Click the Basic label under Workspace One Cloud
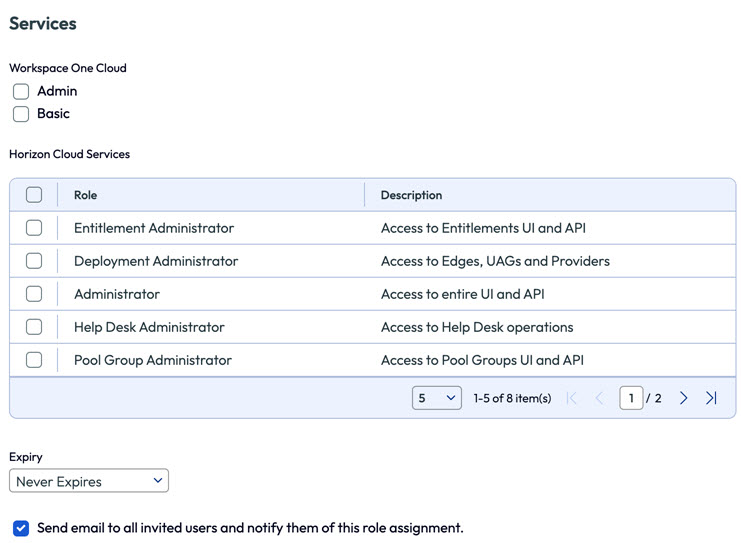Screen dimensions: 741x543 pyautogui.click(x=53, y=113)
